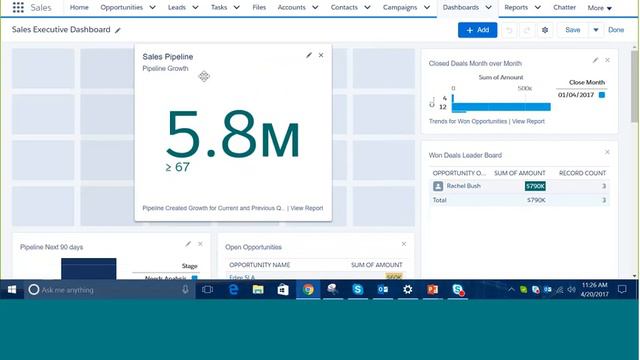Click the Add component button
Image resolution: width=640 pixels, height=360 pixels.
[478, 30]
